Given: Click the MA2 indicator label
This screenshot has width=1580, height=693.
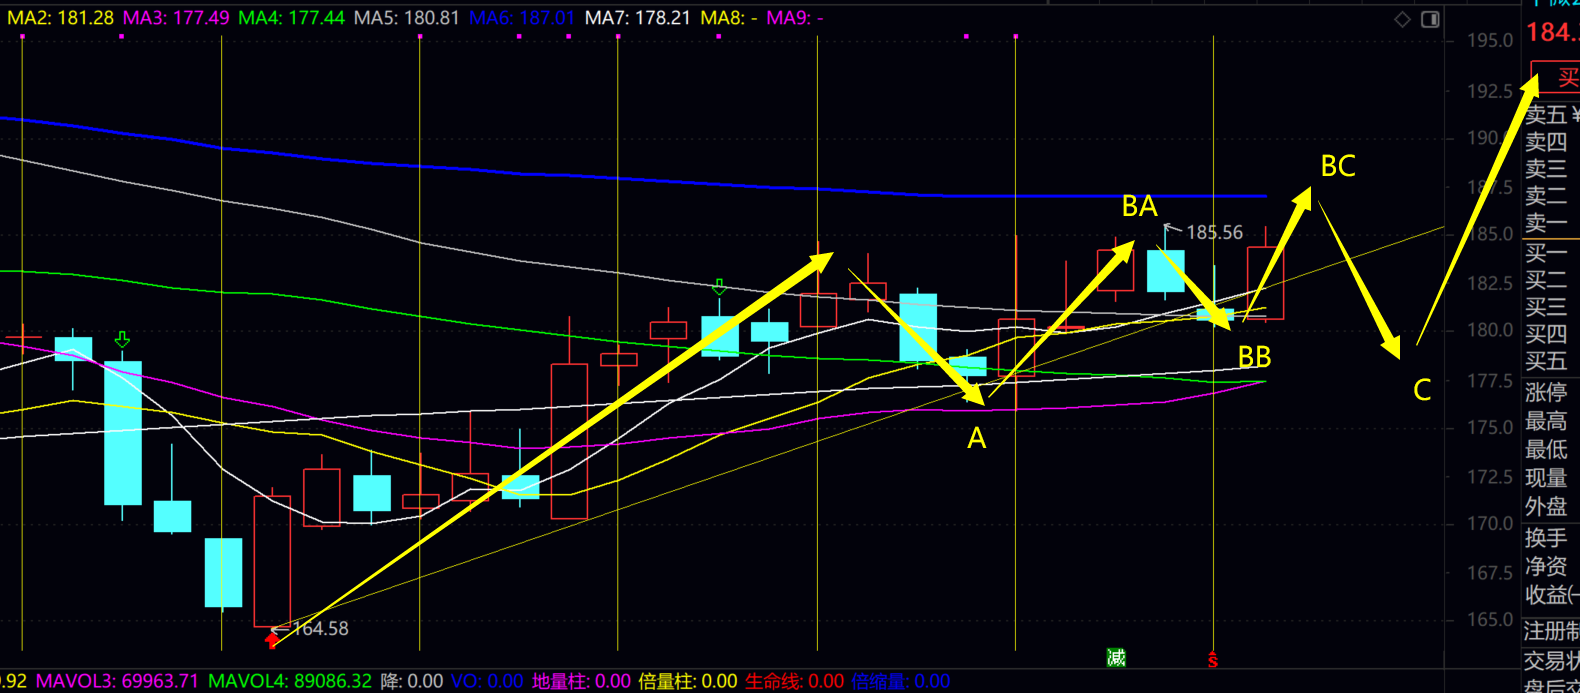Looking at the screenshot, I should click(x=60, y=18).
